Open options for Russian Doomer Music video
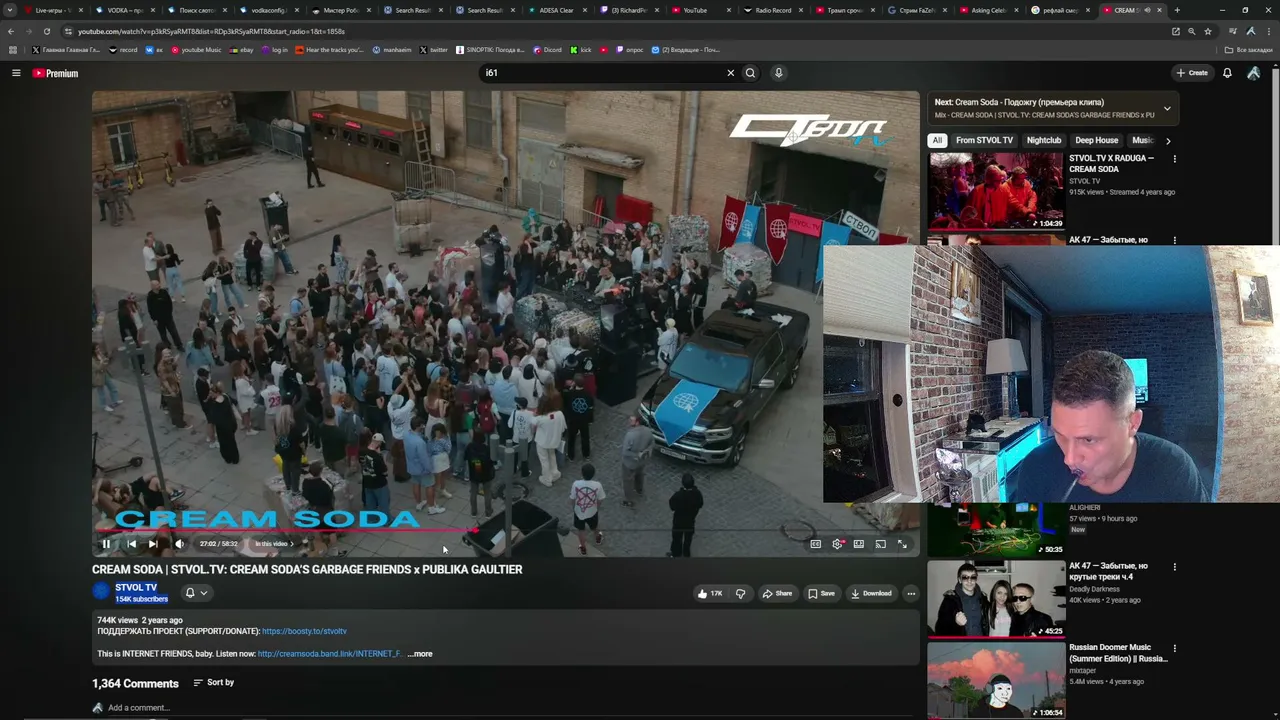This screenshot has width=1280, height=720. click(1175, 648)
